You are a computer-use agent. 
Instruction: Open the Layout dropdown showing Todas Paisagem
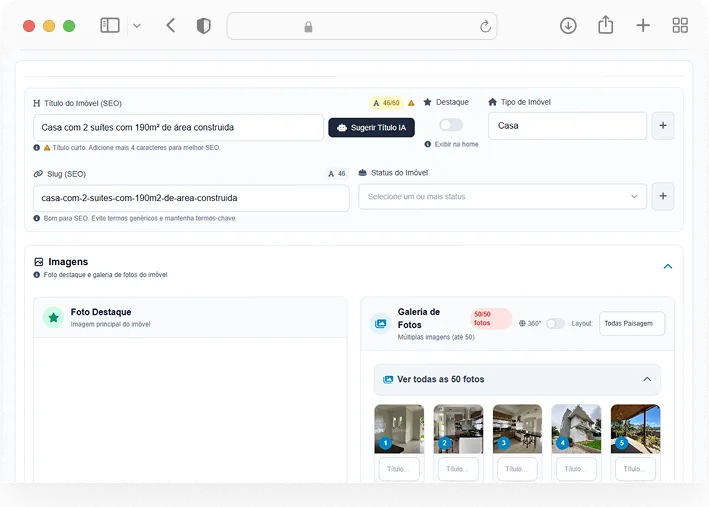coord(632,323)
